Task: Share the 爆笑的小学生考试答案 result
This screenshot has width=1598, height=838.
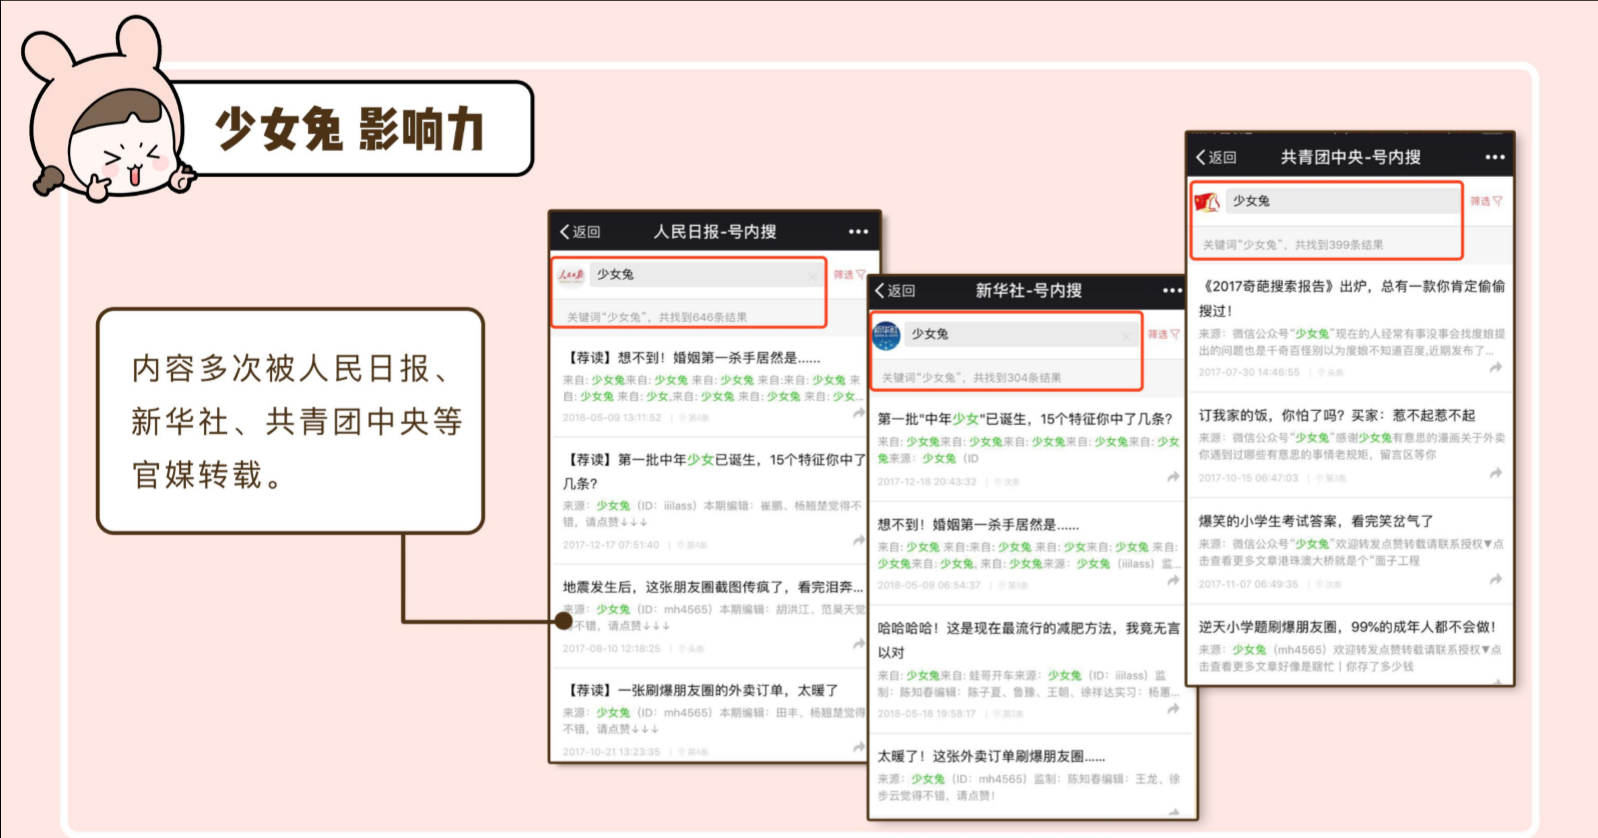Action: pyautogui.click(x=1496, y=580)
